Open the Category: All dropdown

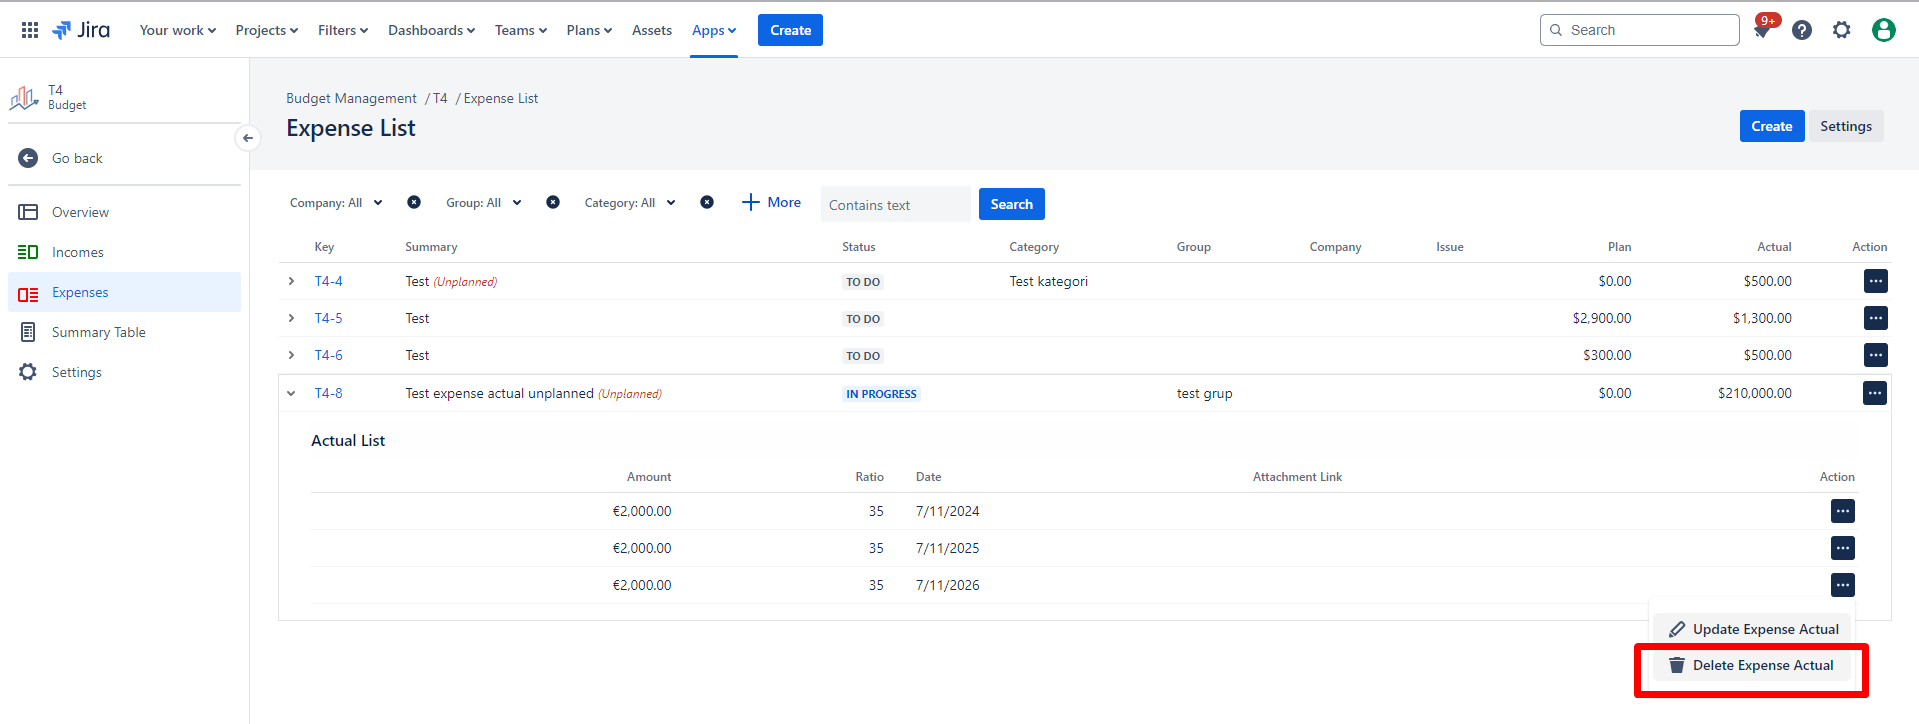click(x=630, y=203)
